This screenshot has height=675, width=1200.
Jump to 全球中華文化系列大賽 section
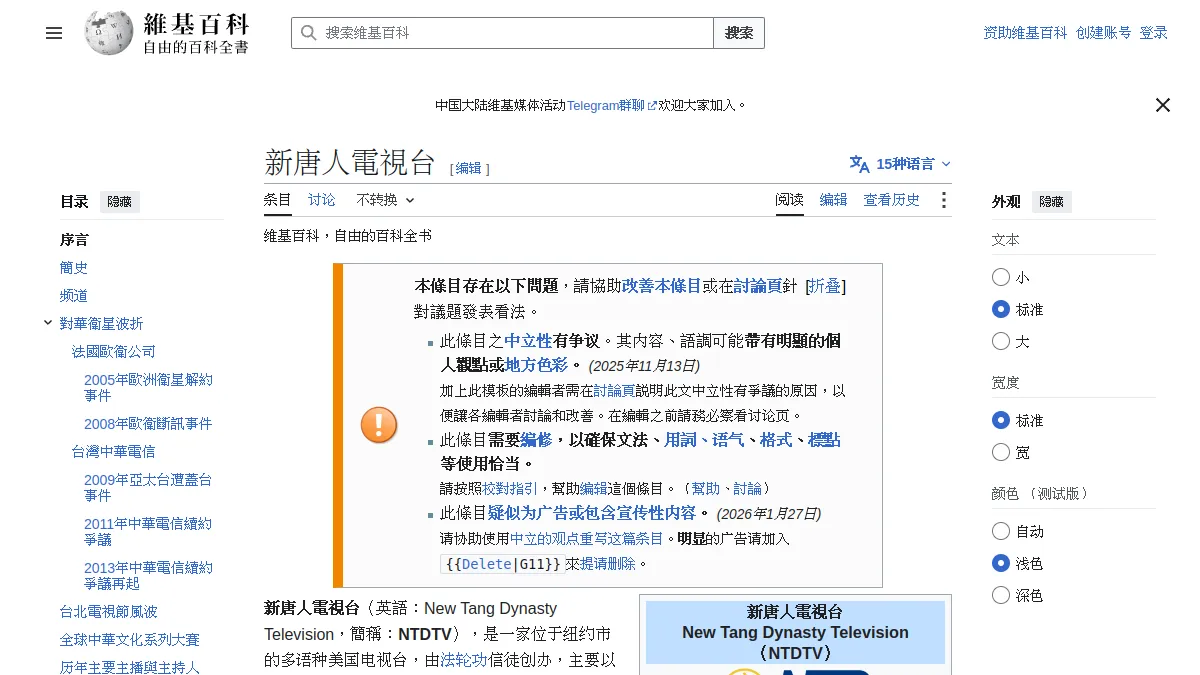pos(130,640)
